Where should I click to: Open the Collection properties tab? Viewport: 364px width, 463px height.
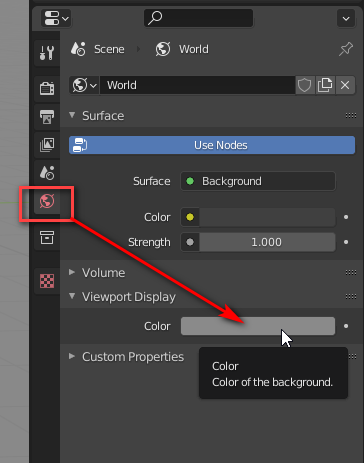point(47,238)
